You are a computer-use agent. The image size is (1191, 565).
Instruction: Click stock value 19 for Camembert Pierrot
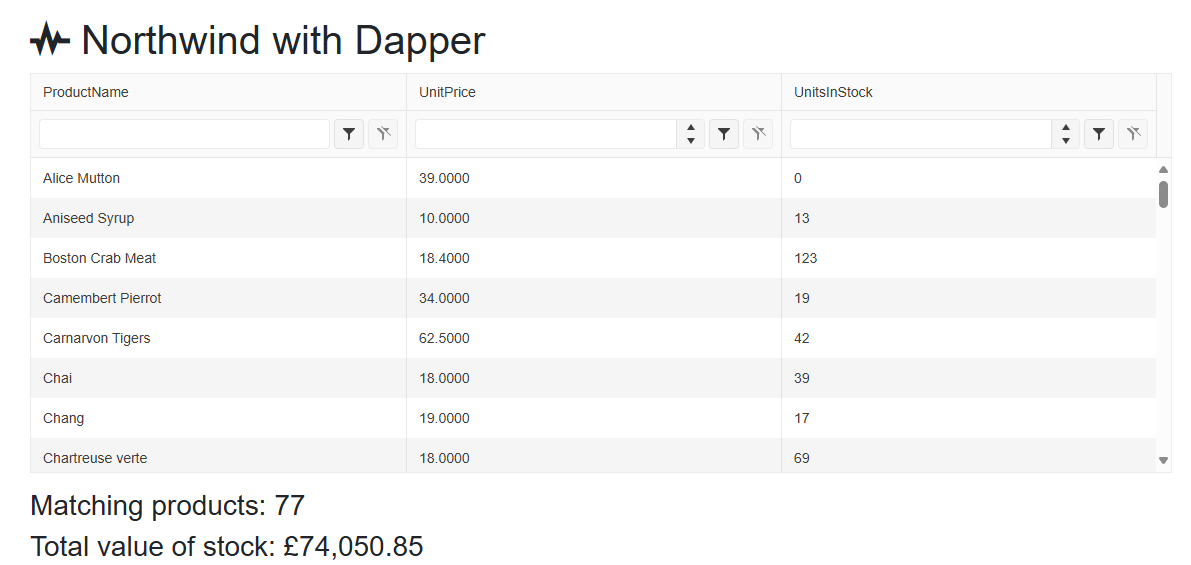pos(969,298)
